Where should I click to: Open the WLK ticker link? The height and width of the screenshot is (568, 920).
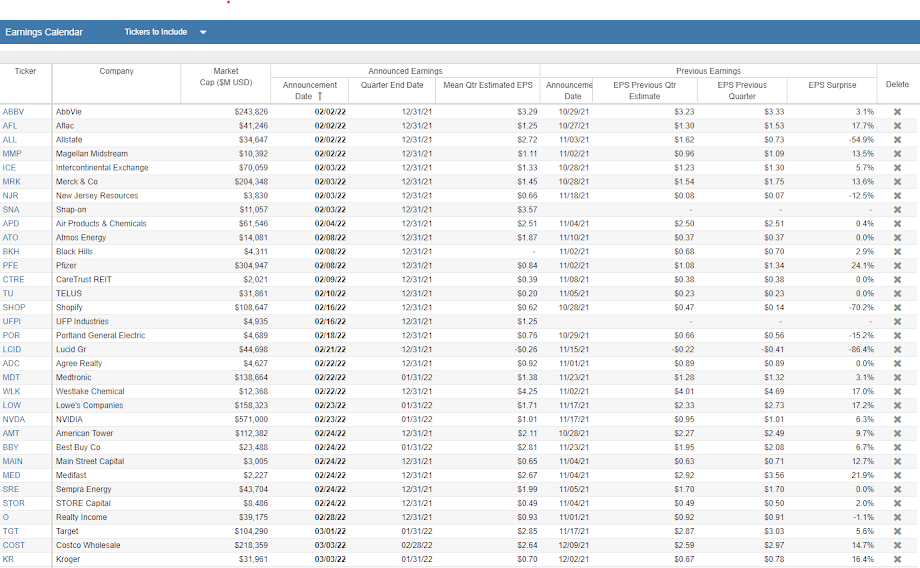point(11,391)
